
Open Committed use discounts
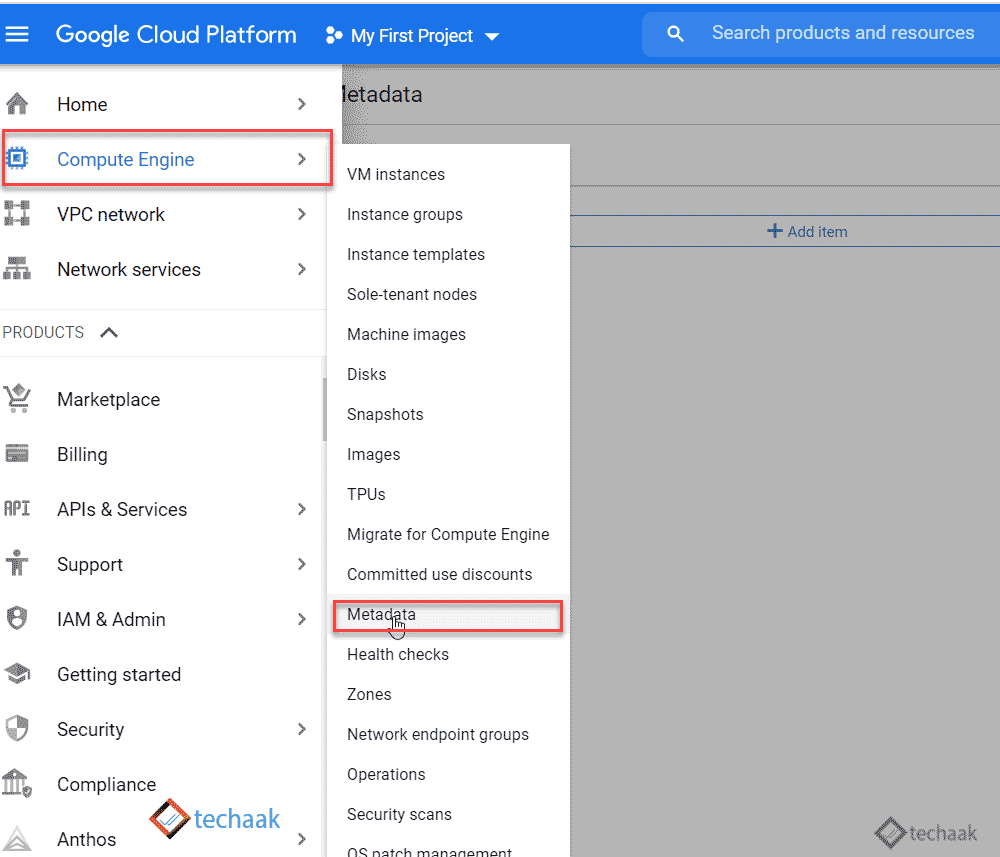click(x=439, y=575)
